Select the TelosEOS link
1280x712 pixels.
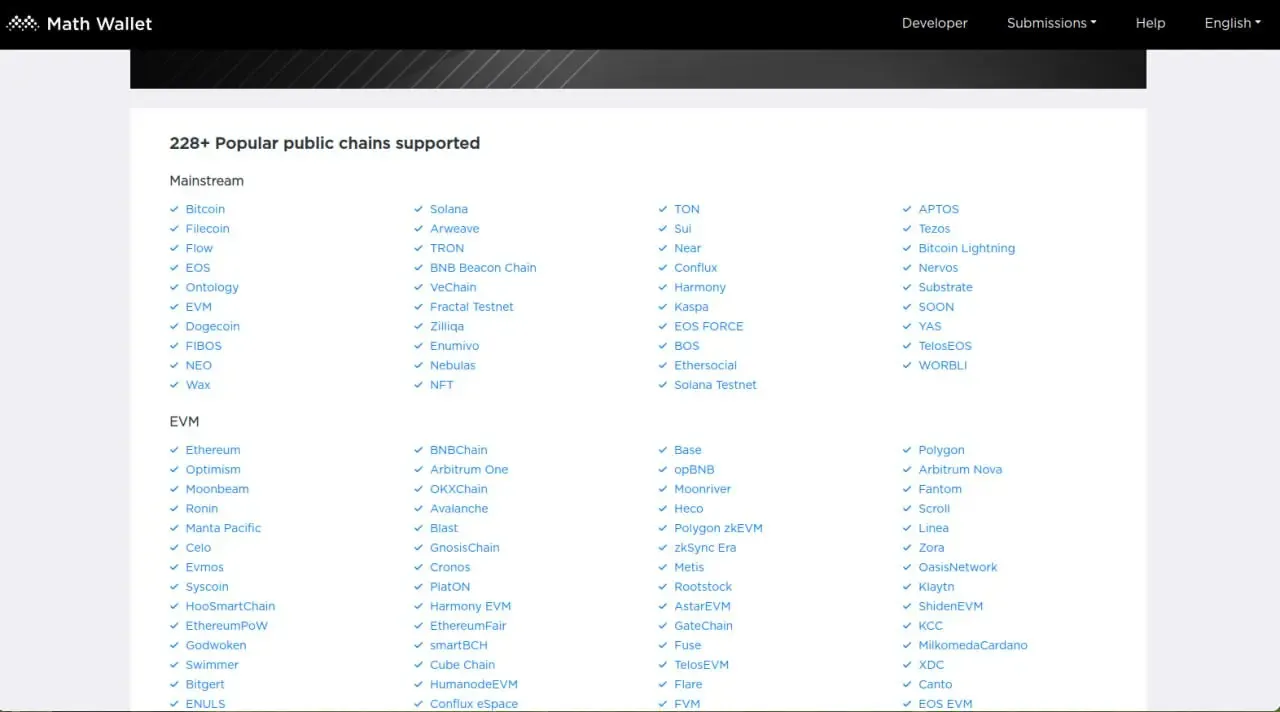[x=945, y=346]
